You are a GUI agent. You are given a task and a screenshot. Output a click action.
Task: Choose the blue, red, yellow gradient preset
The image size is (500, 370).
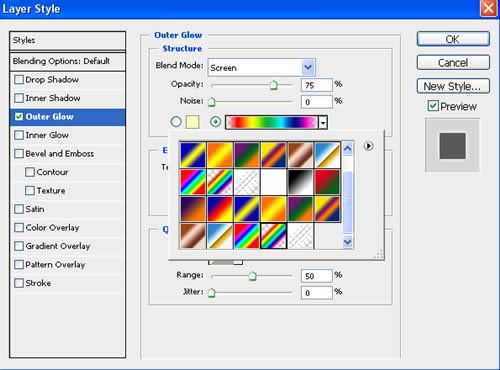pos(220,209)
